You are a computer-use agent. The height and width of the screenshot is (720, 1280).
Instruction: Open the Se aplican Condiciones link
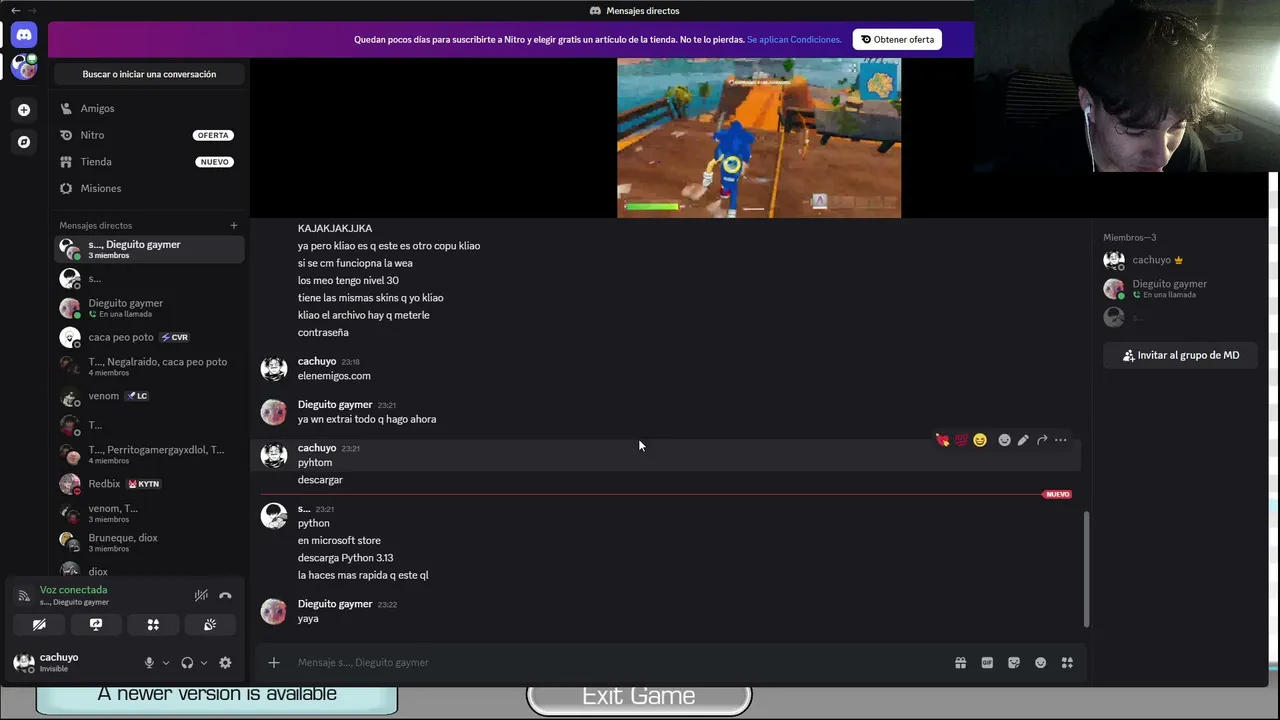click(795, 40)
